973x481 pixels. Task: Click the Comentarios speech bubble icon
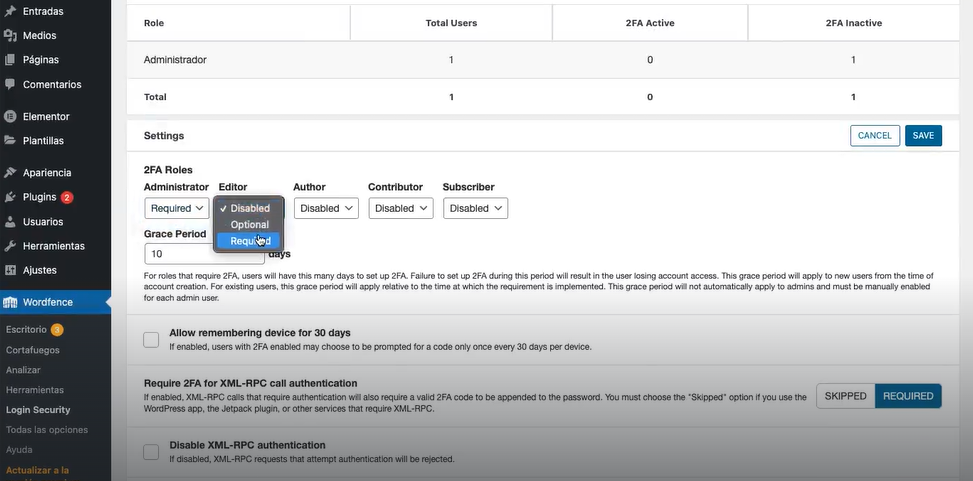pos(10,84)
